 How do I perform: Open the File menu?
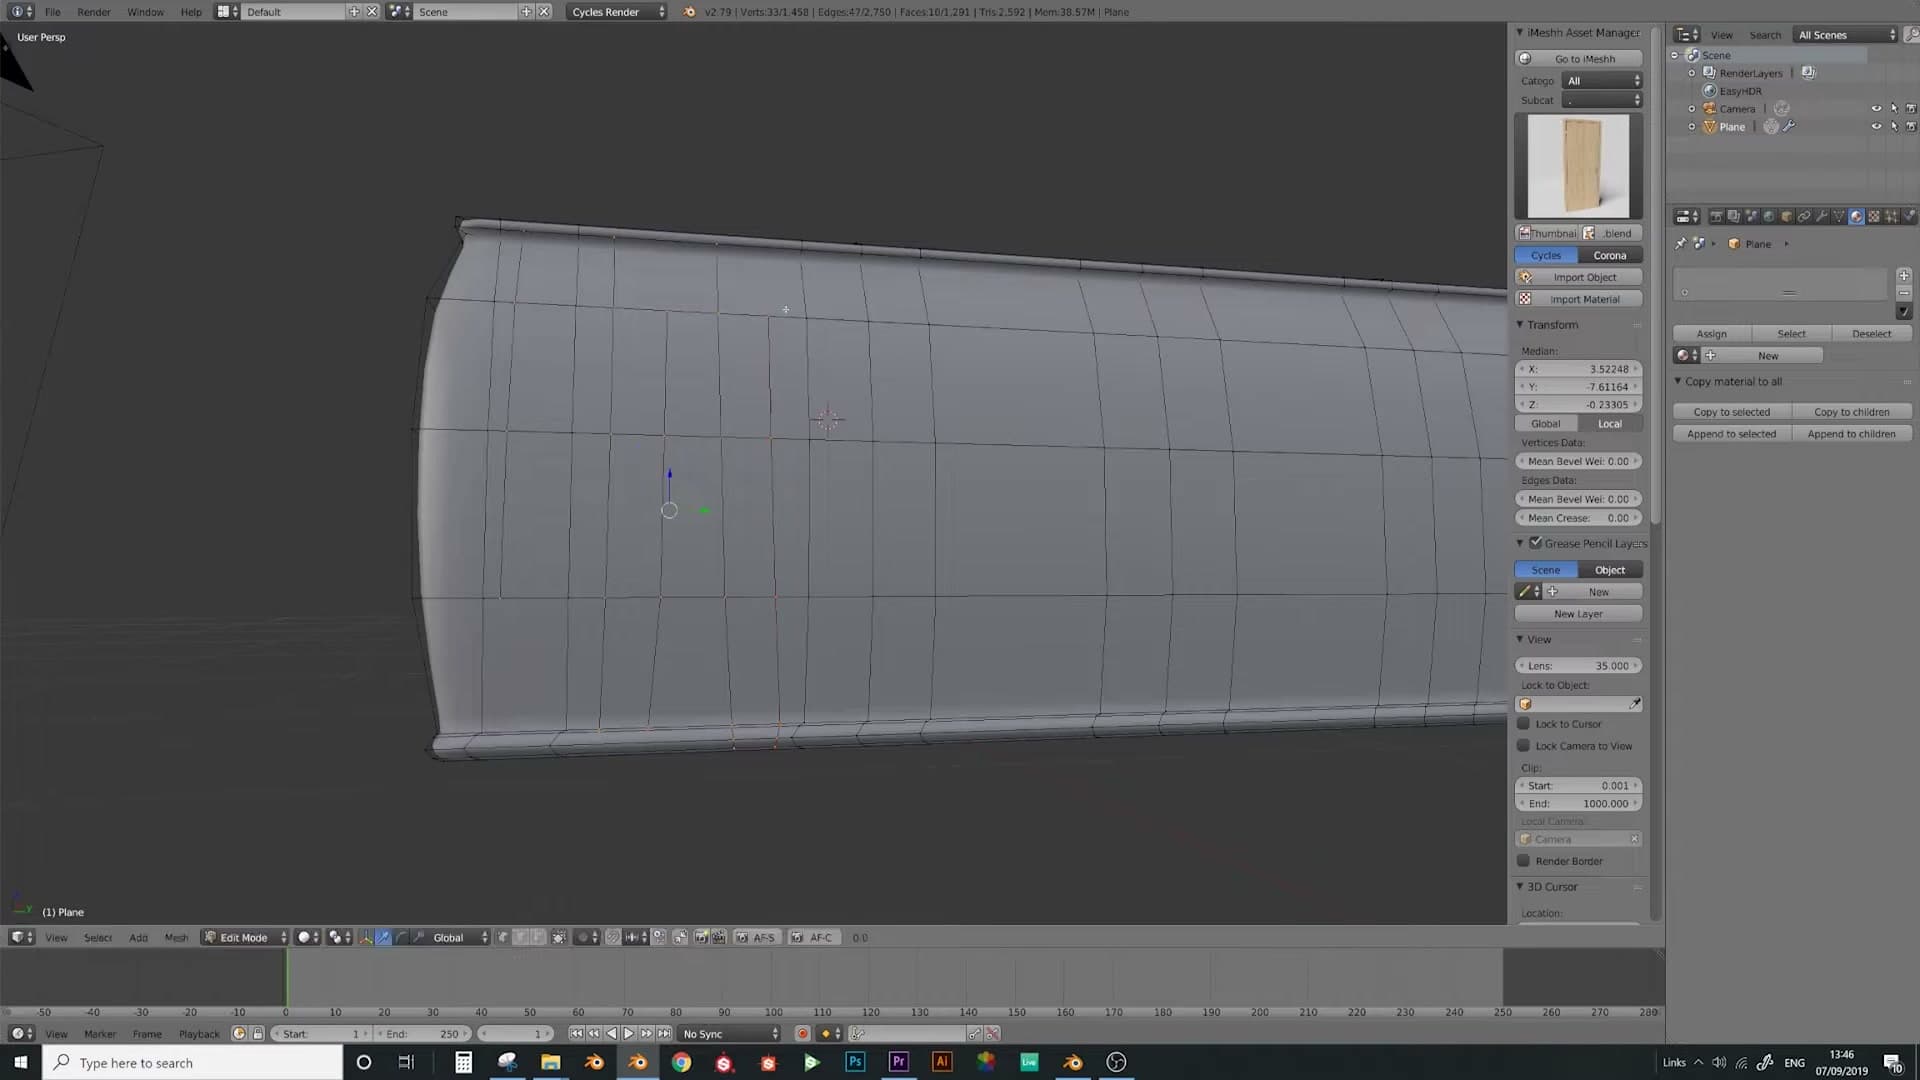click(x=52, y=11)
